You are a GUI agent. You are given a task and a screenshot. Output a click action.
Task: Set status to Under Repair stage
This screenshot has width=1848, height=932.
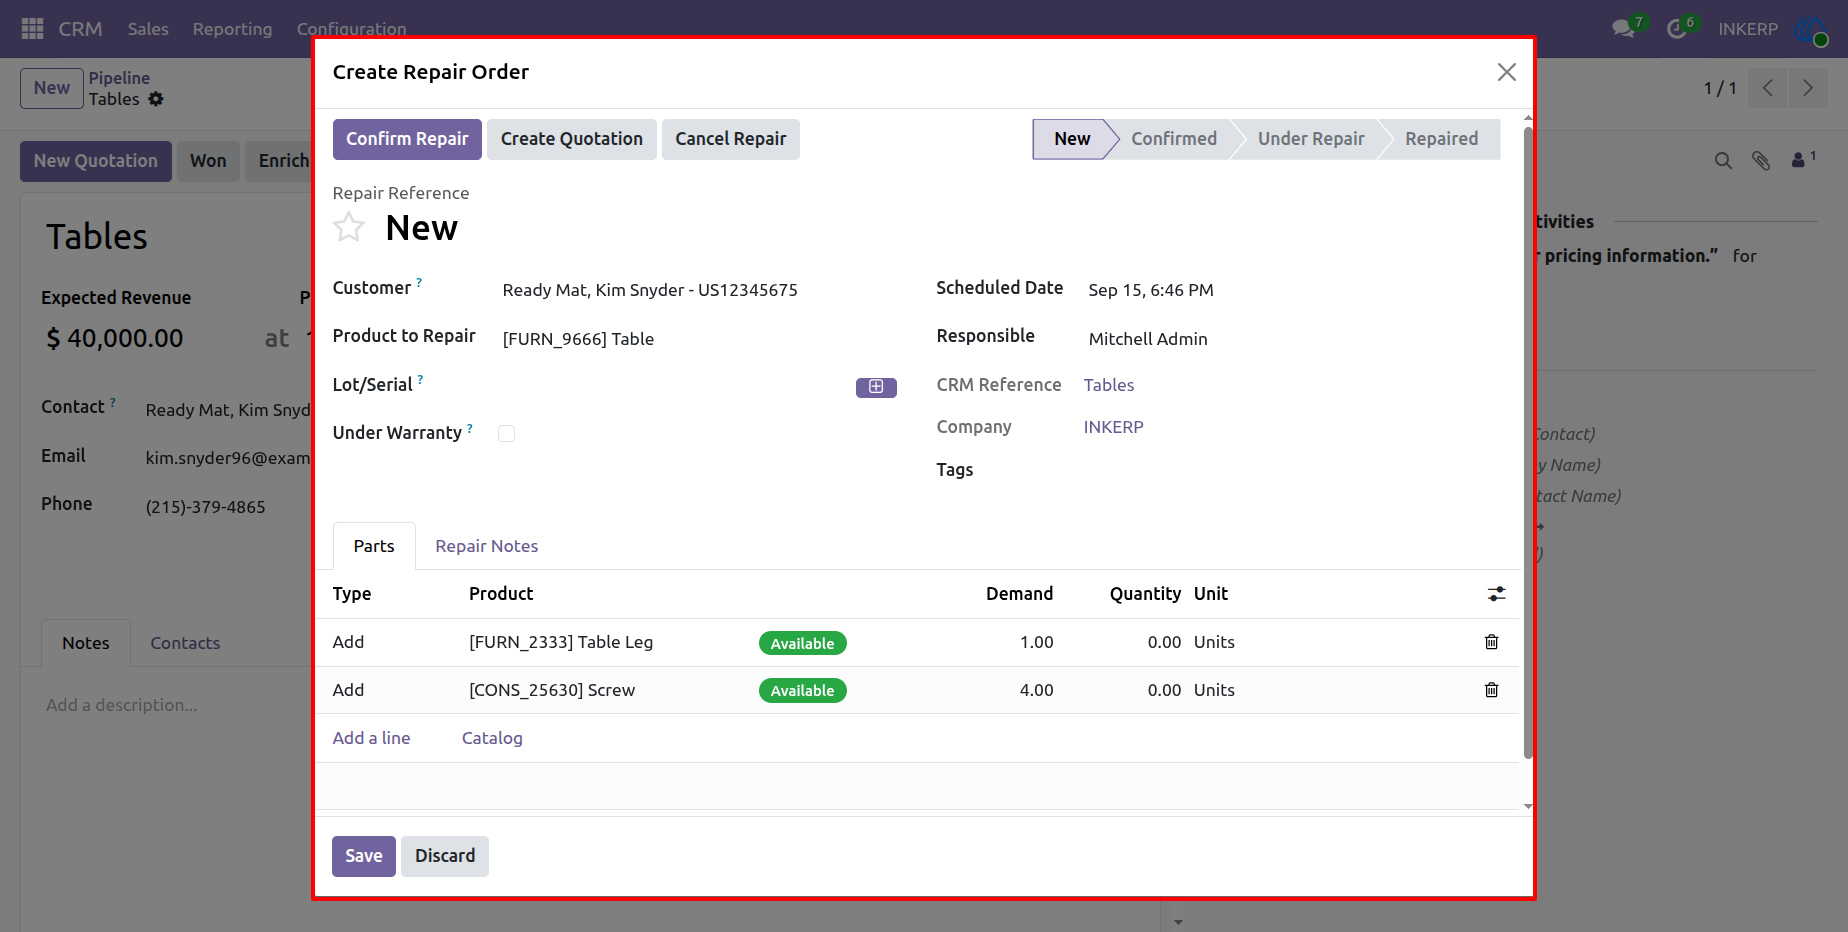[1311, 139]
